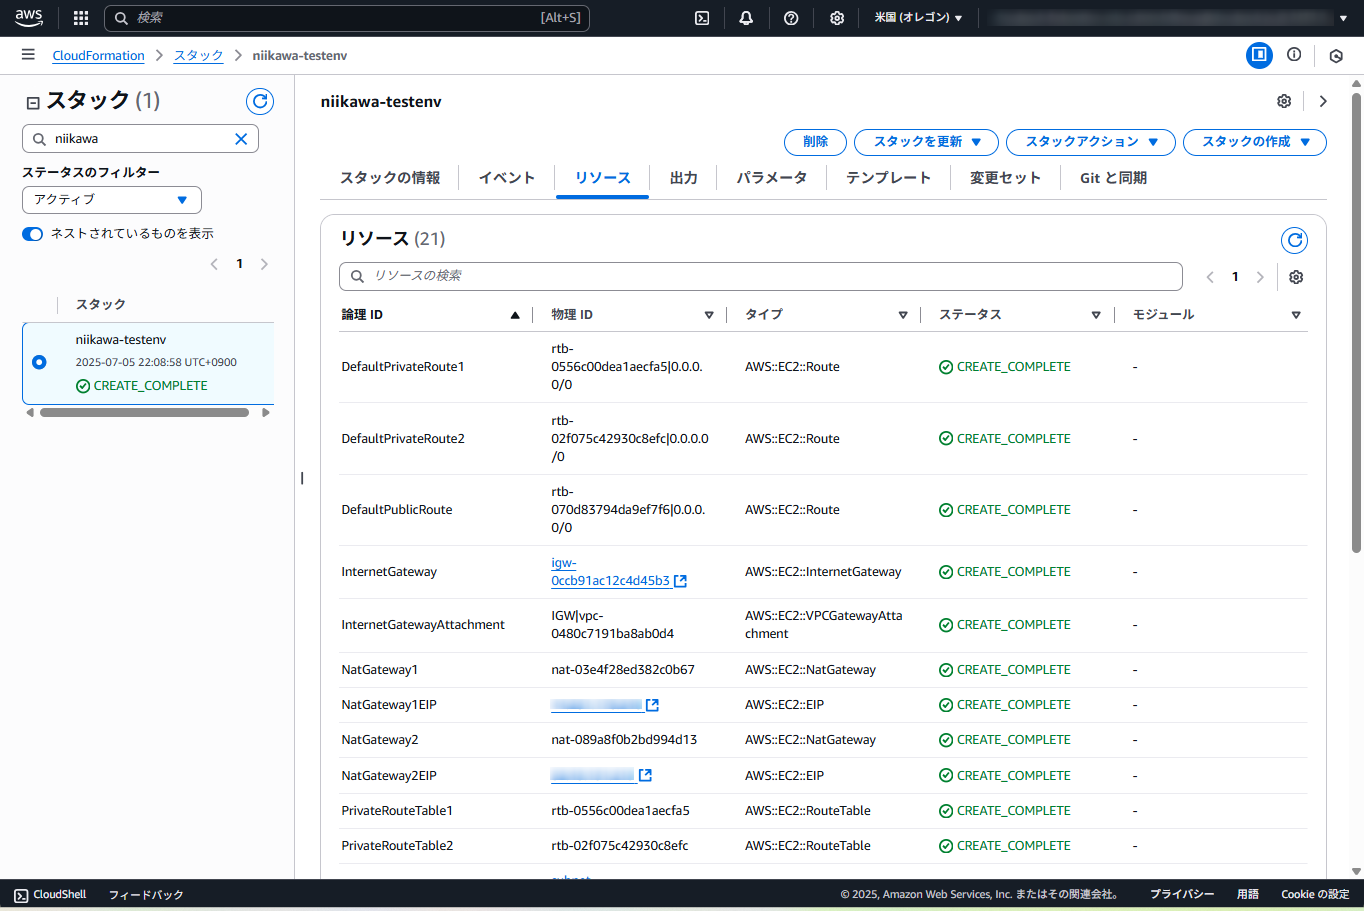
Task: Open スタック breadcrumb link
Action: pos(199,56)
